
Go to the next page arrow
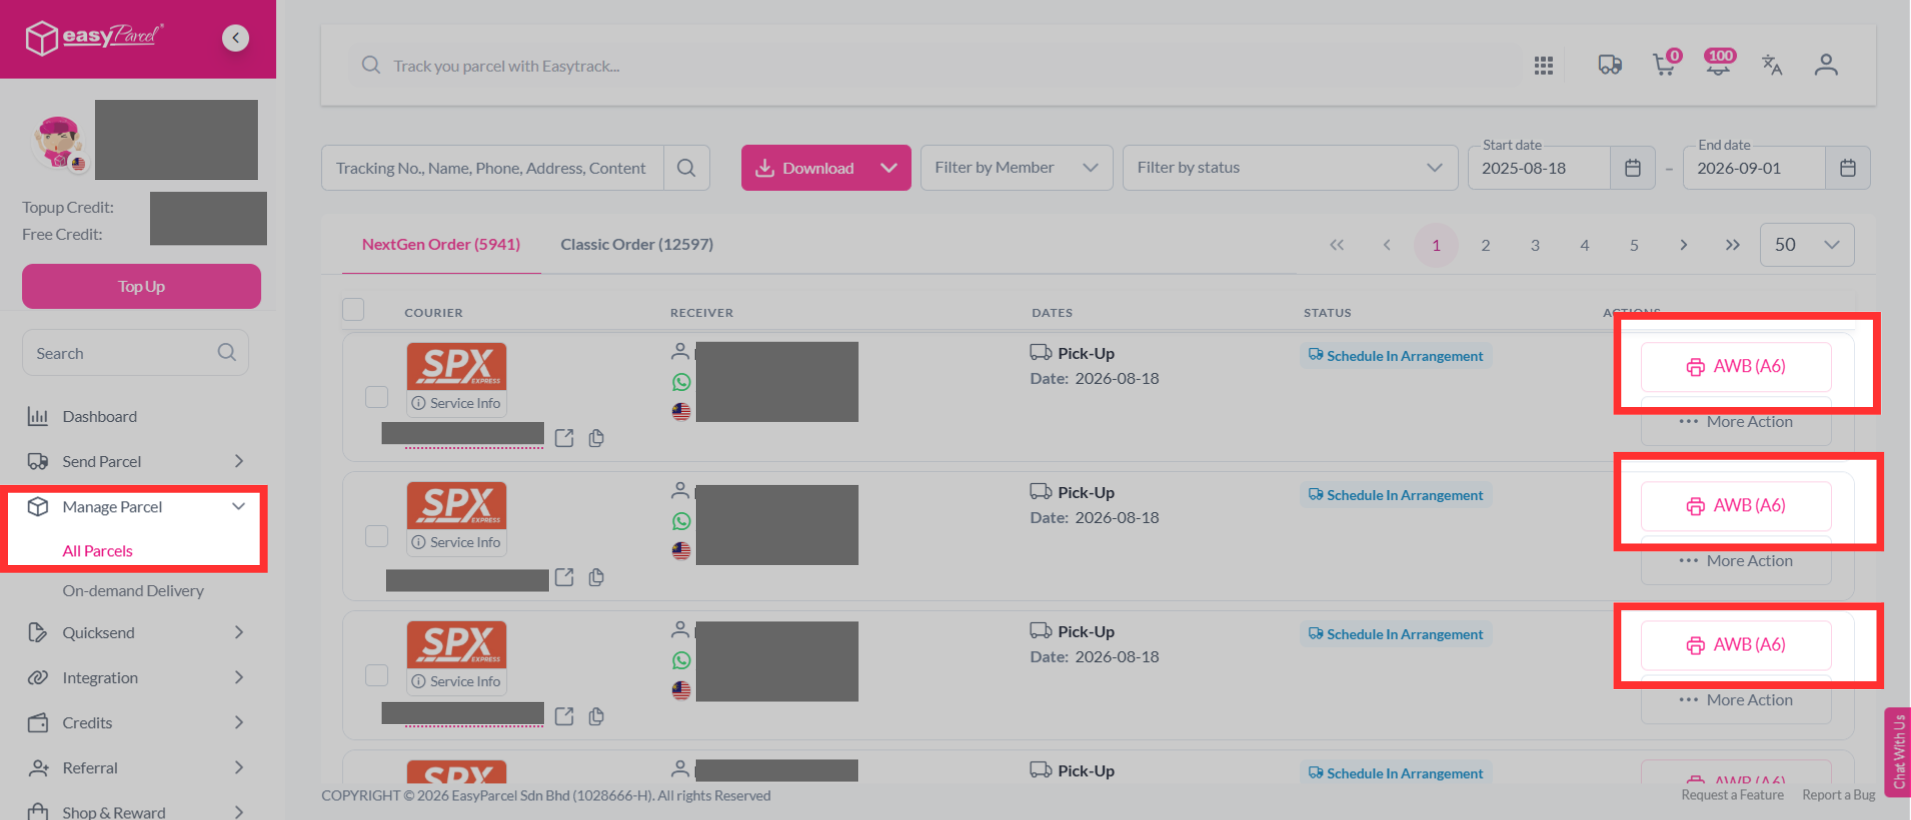tap(1683, 245)
